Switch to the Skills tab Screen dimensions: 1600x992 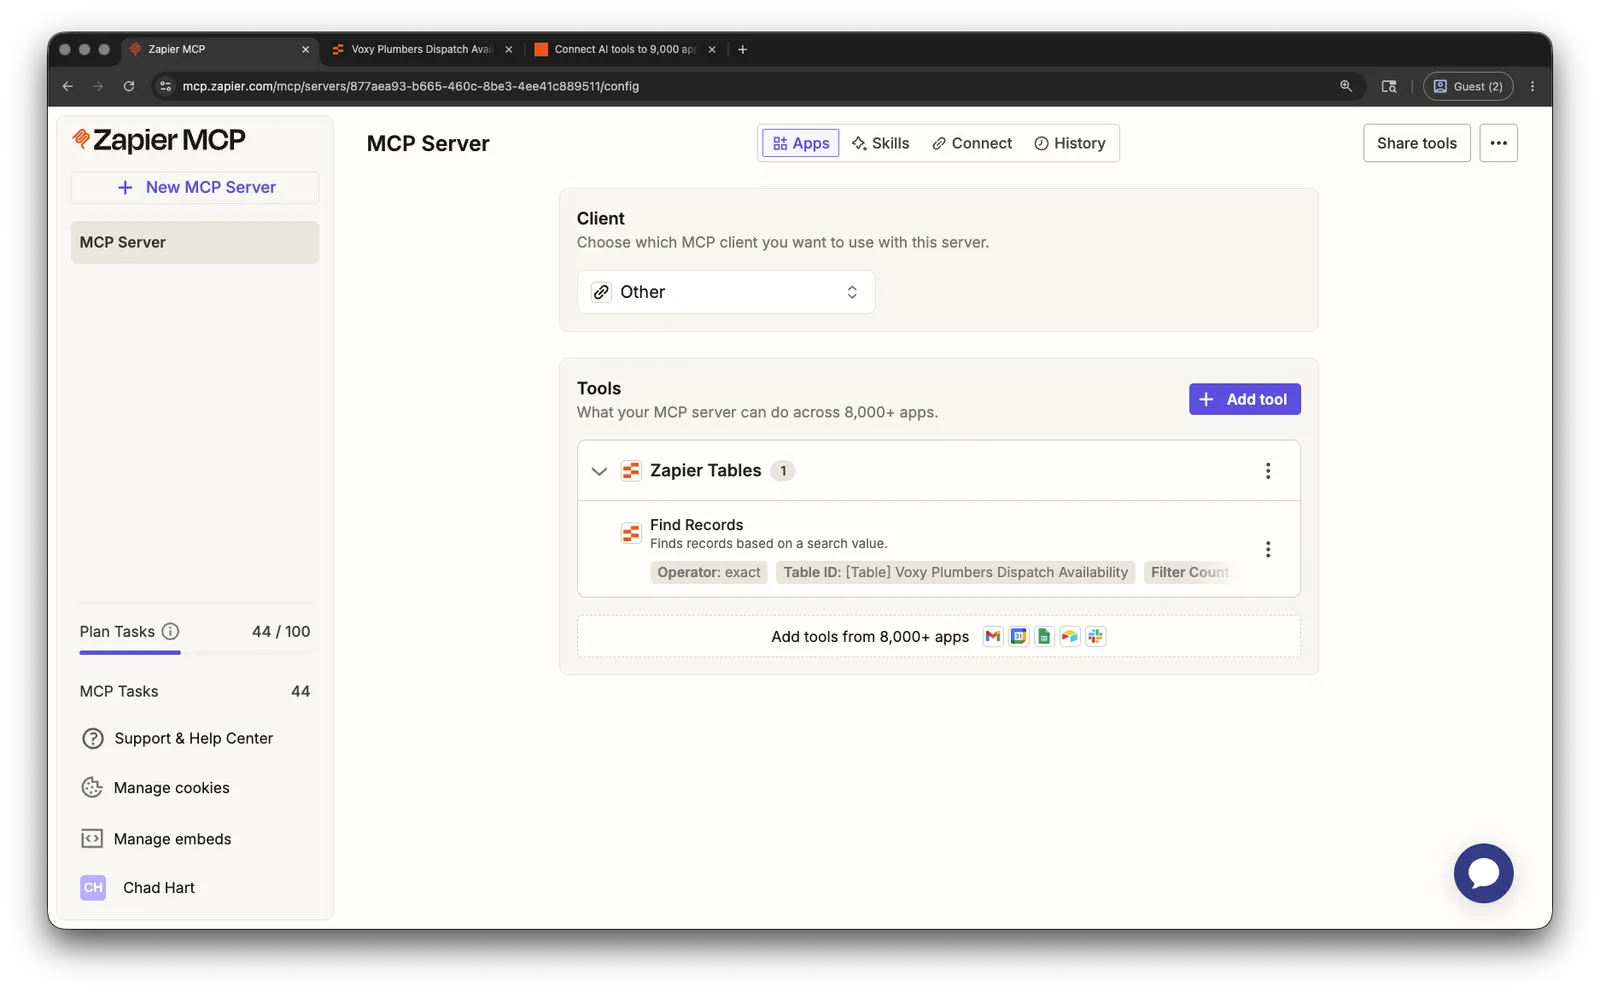point(881,143)
